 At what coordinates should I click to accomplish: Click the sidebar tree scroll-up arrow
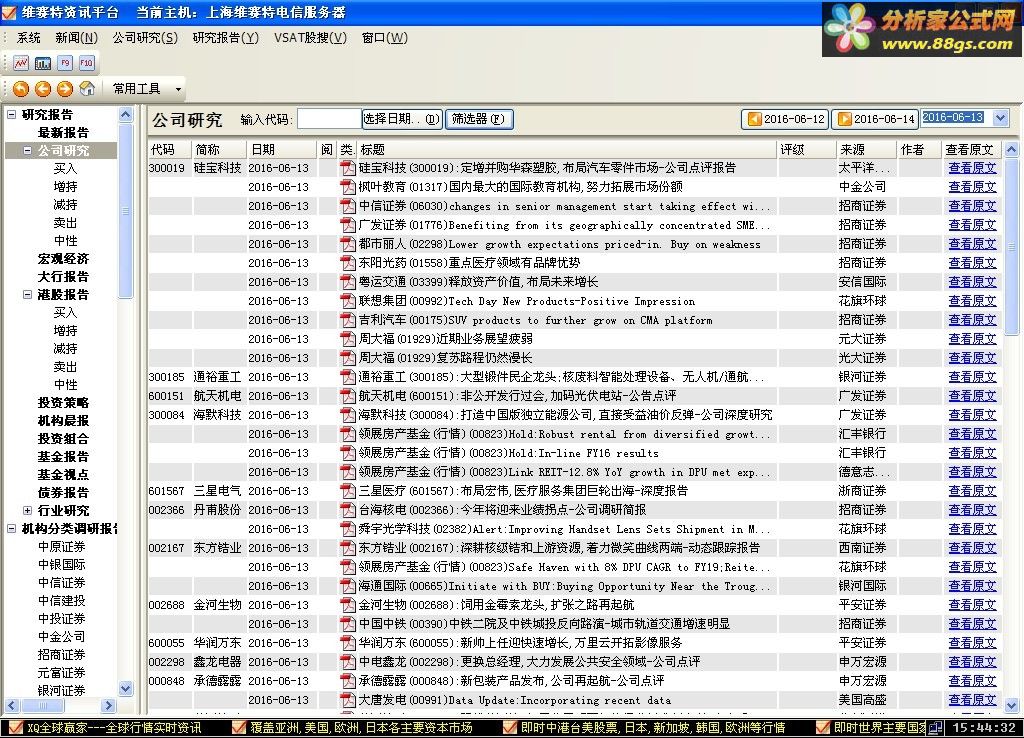click(126, 115)
